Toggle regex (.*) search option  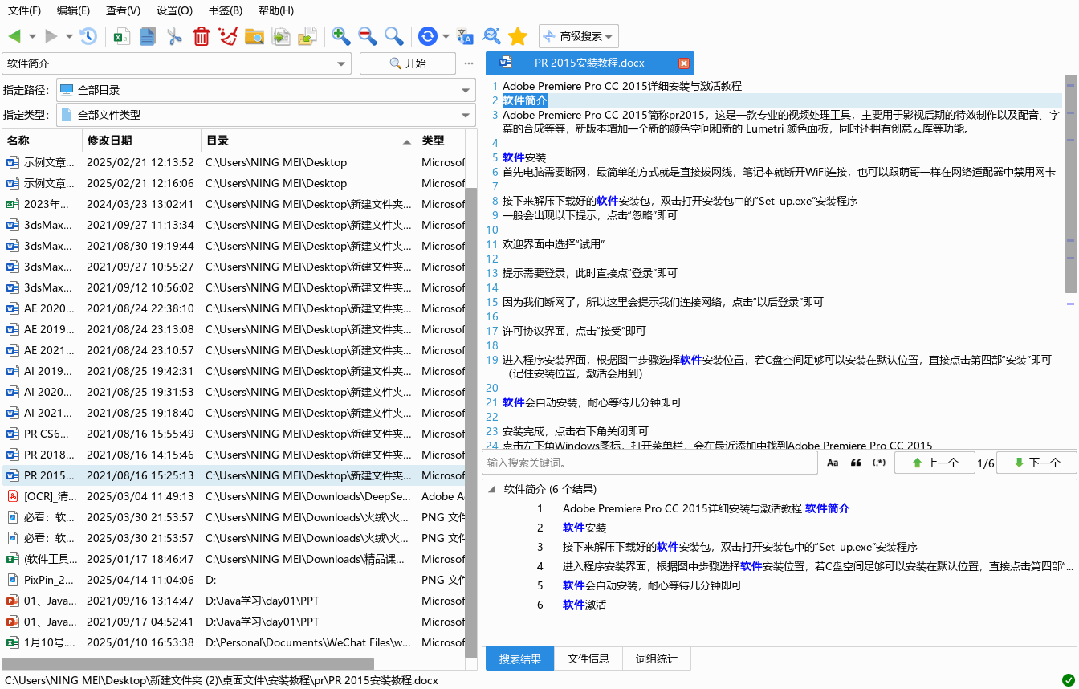pos(879,463)
